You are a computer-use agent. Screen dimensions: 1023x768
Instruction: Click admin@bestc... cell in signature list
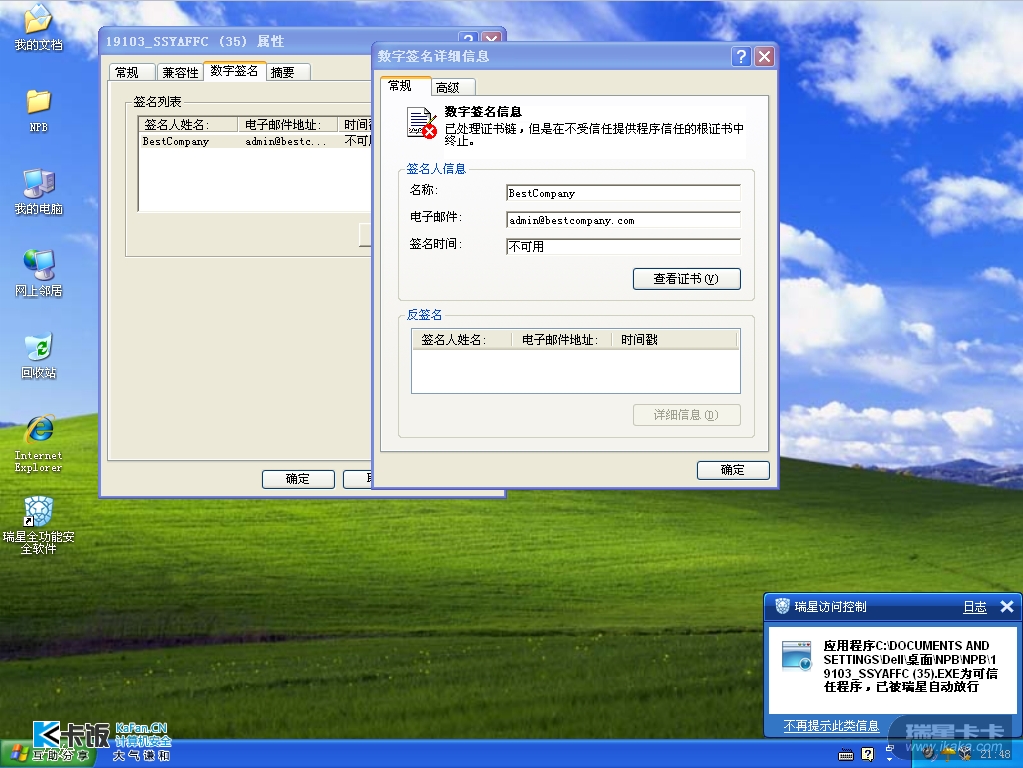tap(286, 141)
